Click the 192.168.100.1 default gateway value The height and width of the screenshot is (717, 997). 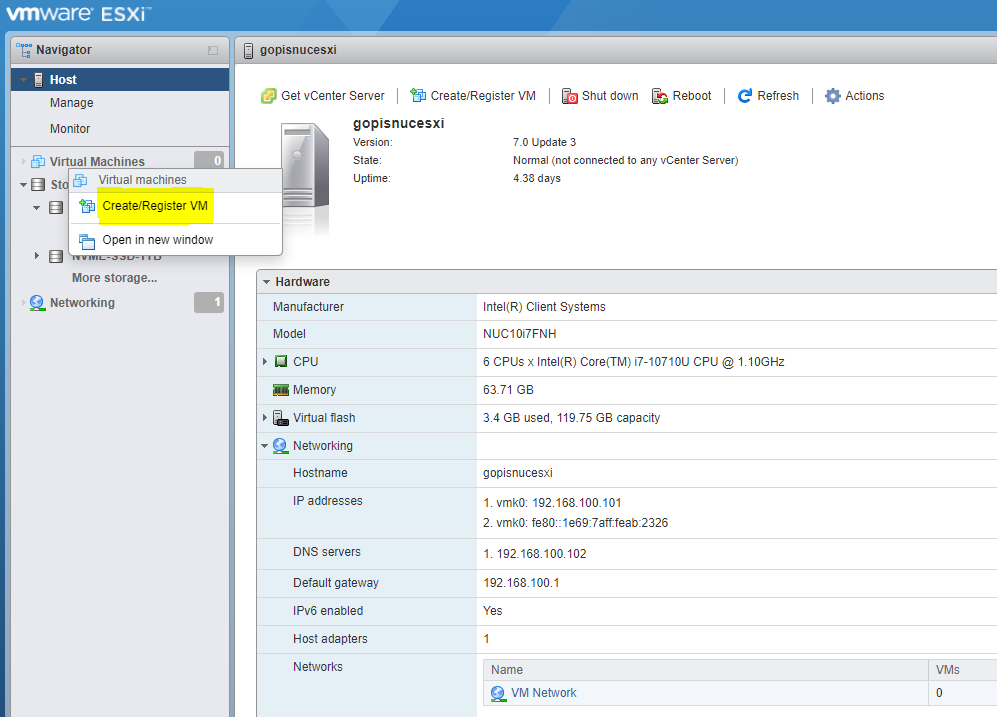tap(521, 583)
